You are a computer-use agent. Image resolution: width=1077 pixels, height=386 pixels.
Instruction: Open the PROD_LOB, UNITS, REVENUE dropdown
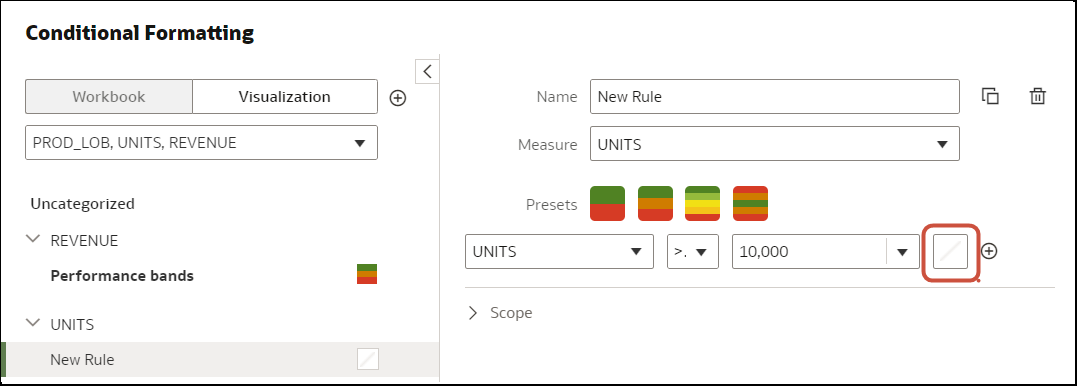(x=201, y=143)
